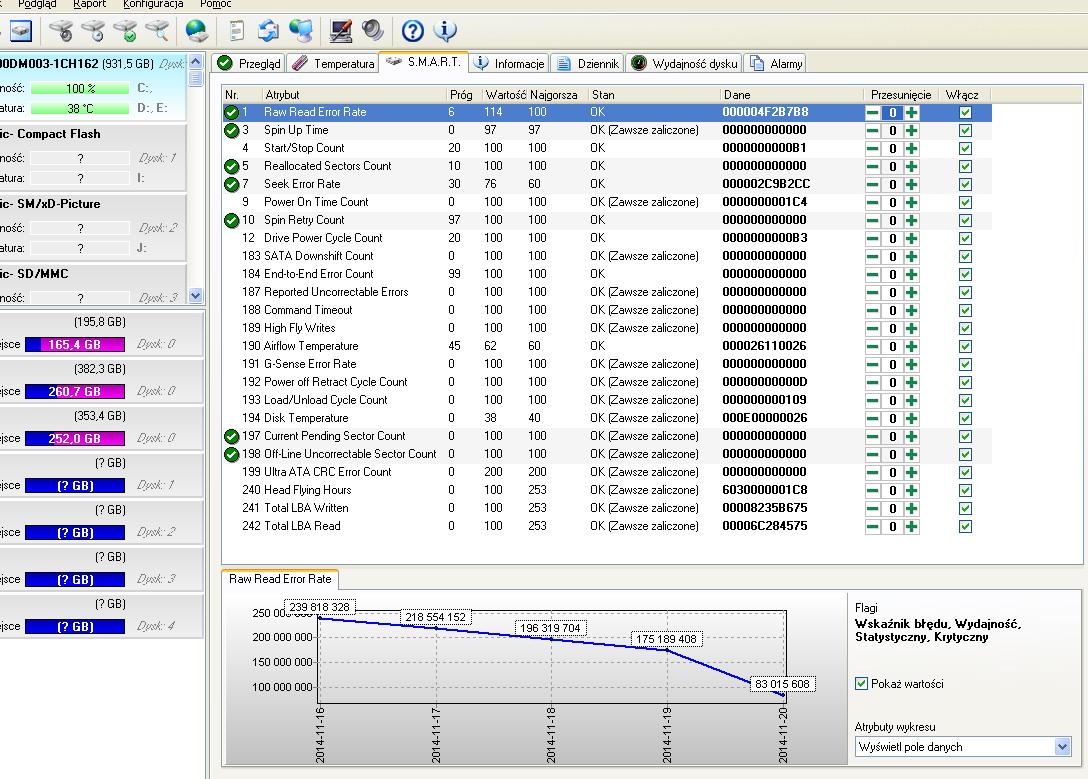The width and height of the screenshot is (1088, 779).
Task: Select the Raw Read Error Rate graph tab
Action: [x=280, y=579]
